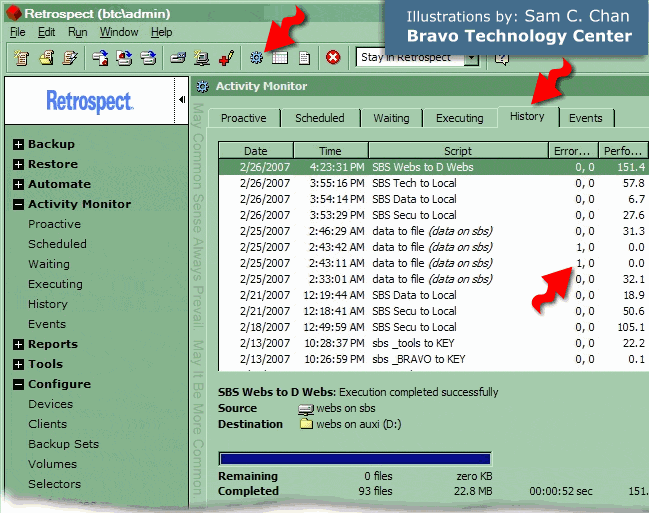Screen dimensions: 649x513
Task: Expand the Reports tree node
Action: point(18,344)
